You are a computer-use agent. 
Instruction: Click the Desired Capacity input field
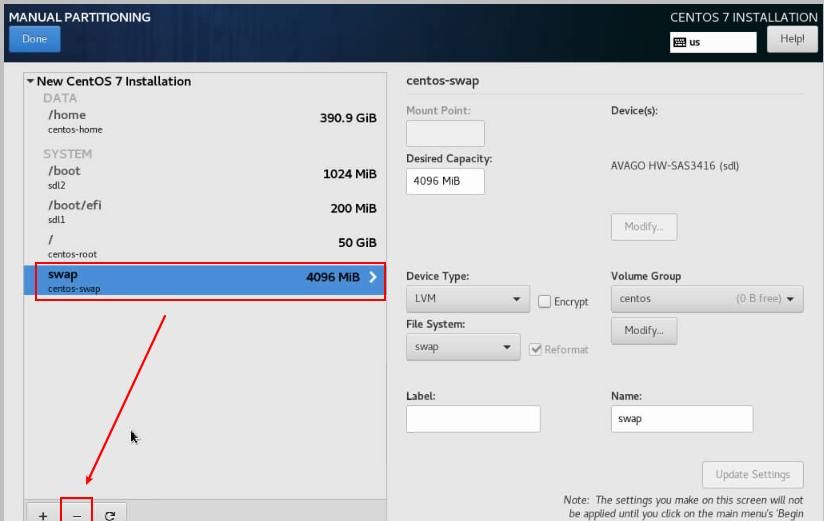coord(445,182)
